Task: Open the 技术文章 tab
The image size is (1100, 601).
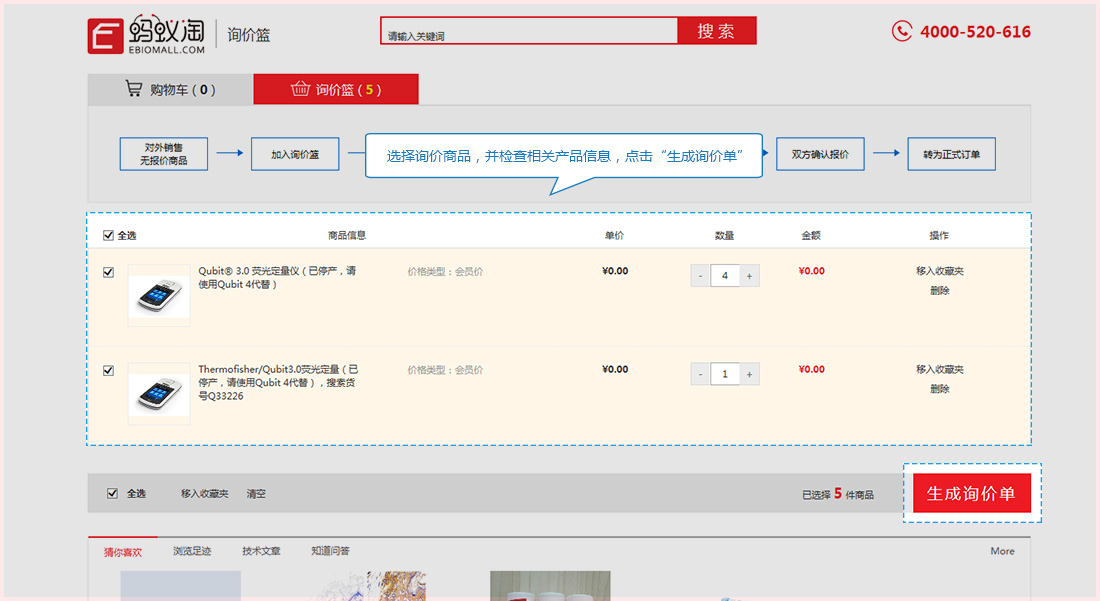Action: pyautogui.click(x=261, y=551)
